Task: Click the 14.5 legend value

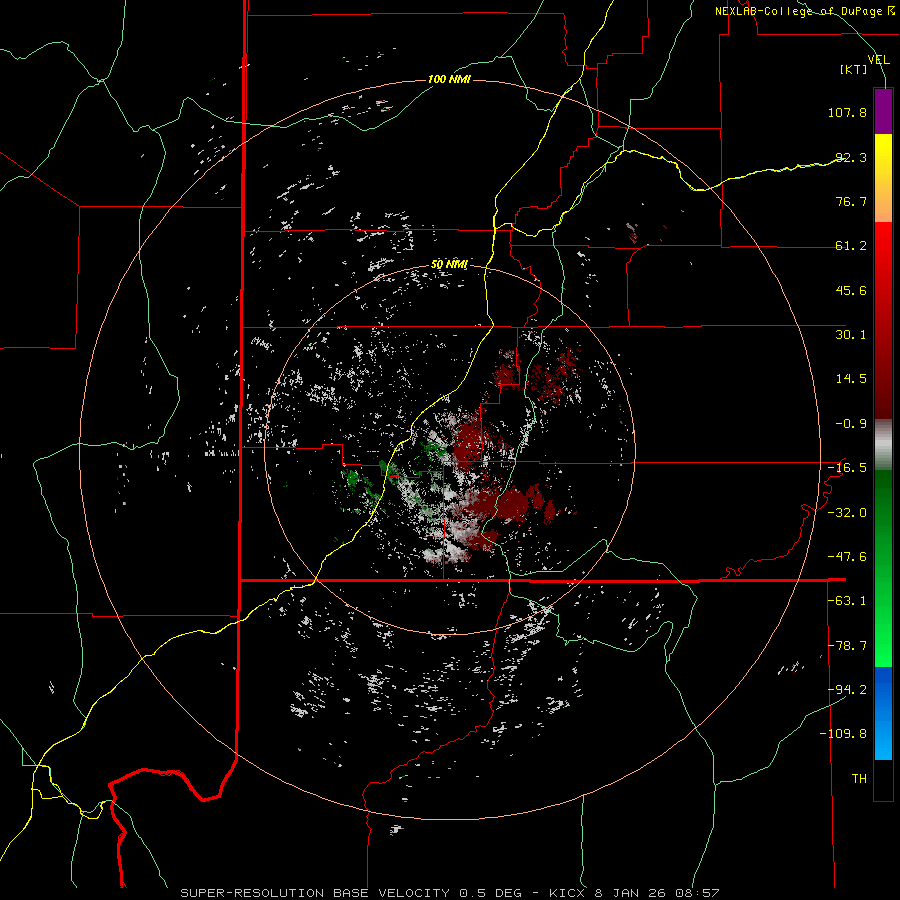Action: [851, 379]
